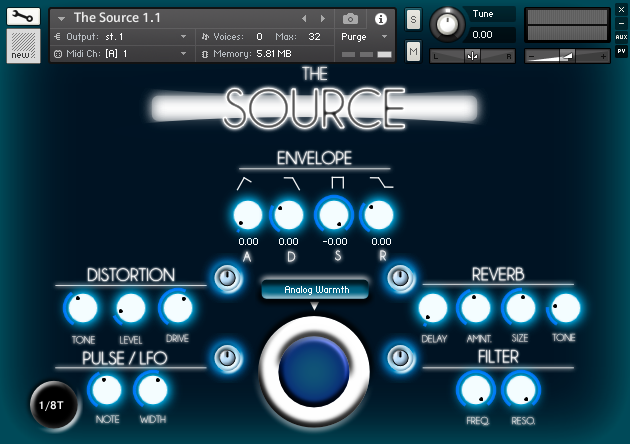Click the Tune knob in header
Image resolution: width=630 pixels, height=444 pixels.
pyautogui.click(x=448, y=23)
